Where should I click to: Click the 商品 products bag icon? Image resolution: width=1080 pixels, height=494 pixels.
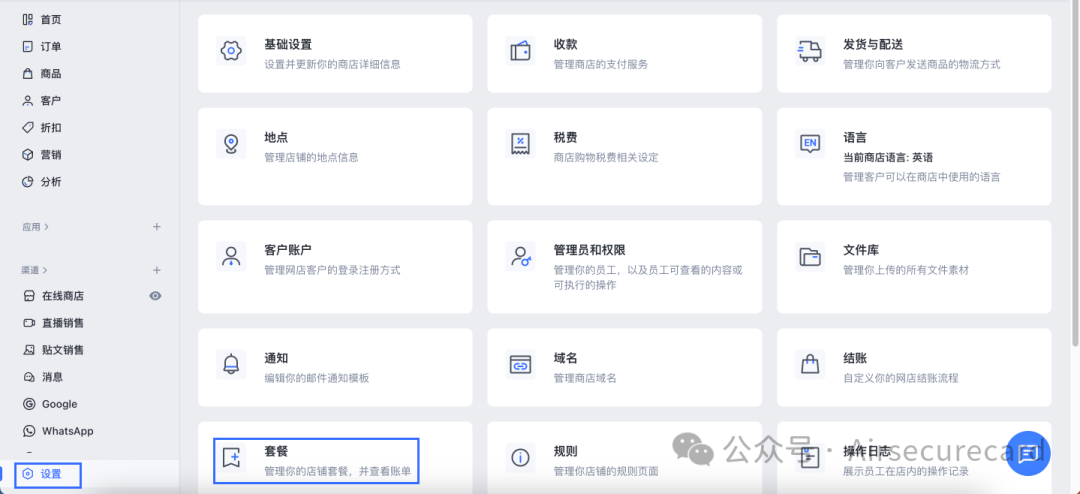tap(28, 74)
